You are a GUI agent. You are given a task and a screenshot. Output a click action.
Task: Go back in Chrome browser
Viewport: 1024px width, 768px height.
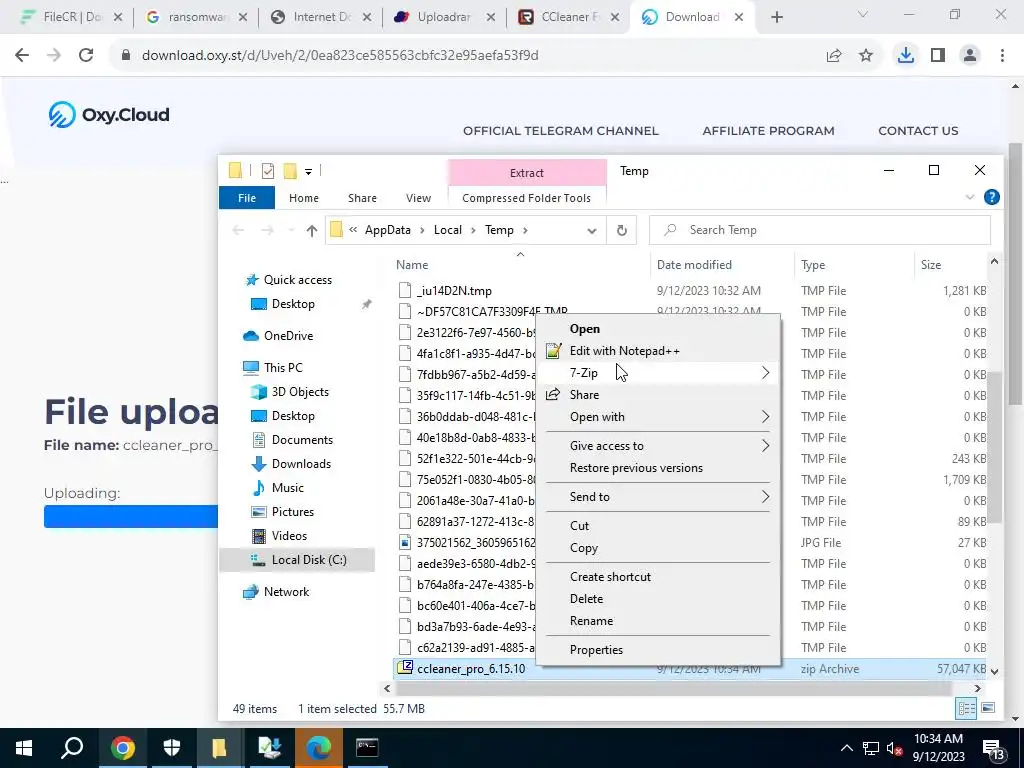click(x=22, y=56)
